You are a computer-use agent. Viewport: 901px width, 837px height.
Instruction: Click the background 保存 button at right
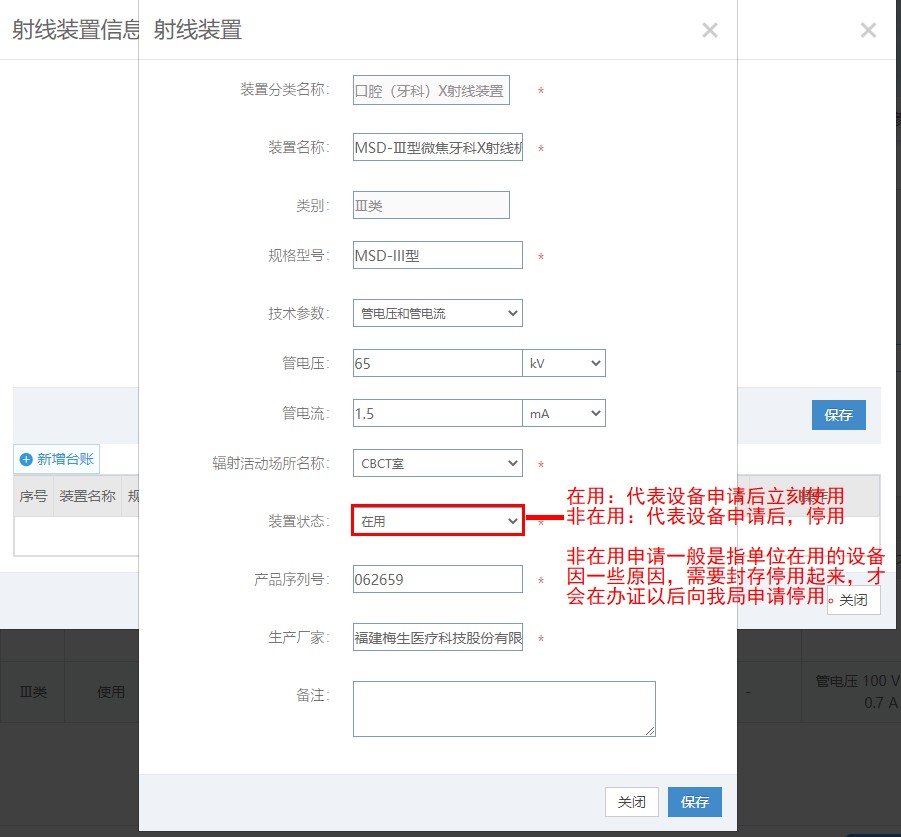tap(838, 415)
